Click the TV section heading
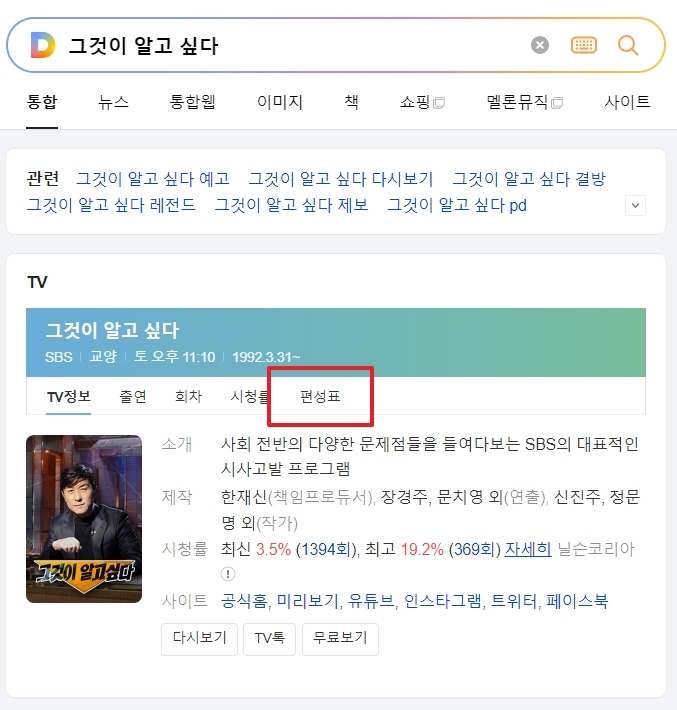This screenshot has height=710, width=677. 37,282
